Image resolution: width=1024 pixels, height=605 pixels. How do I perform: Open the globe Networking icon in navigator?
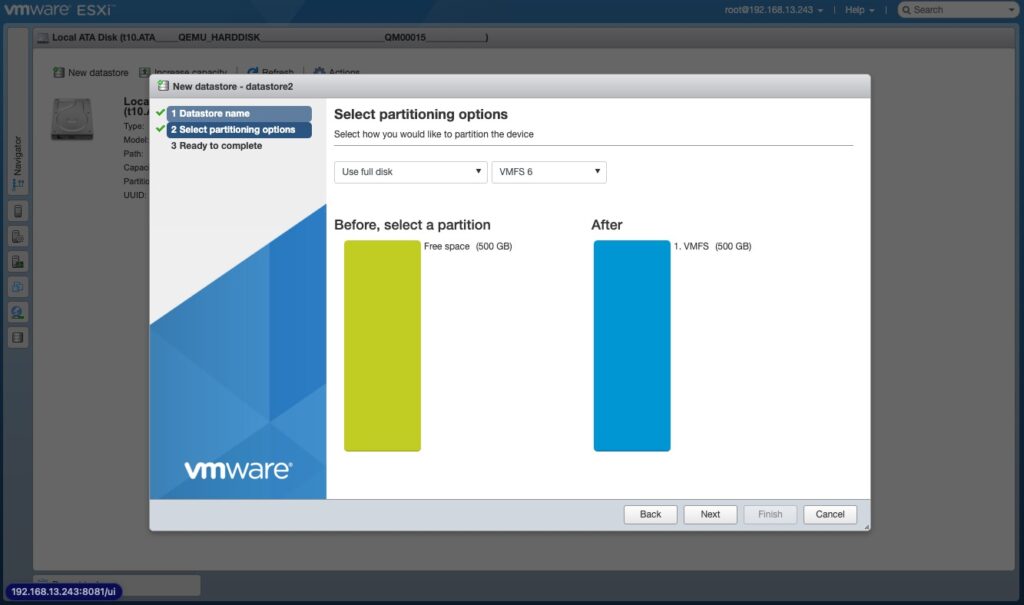coord(18,312)
